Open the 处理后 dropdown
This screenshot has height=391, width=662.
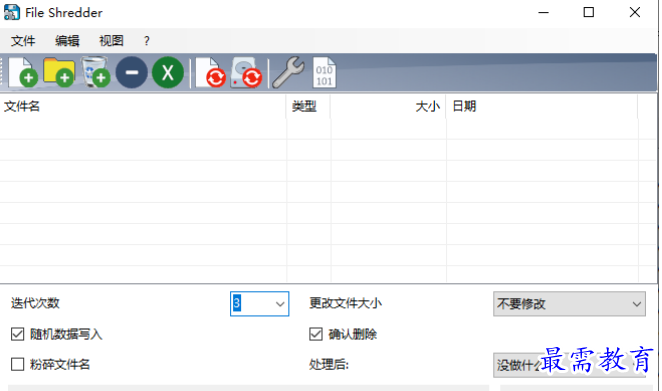tap(569, 365)
